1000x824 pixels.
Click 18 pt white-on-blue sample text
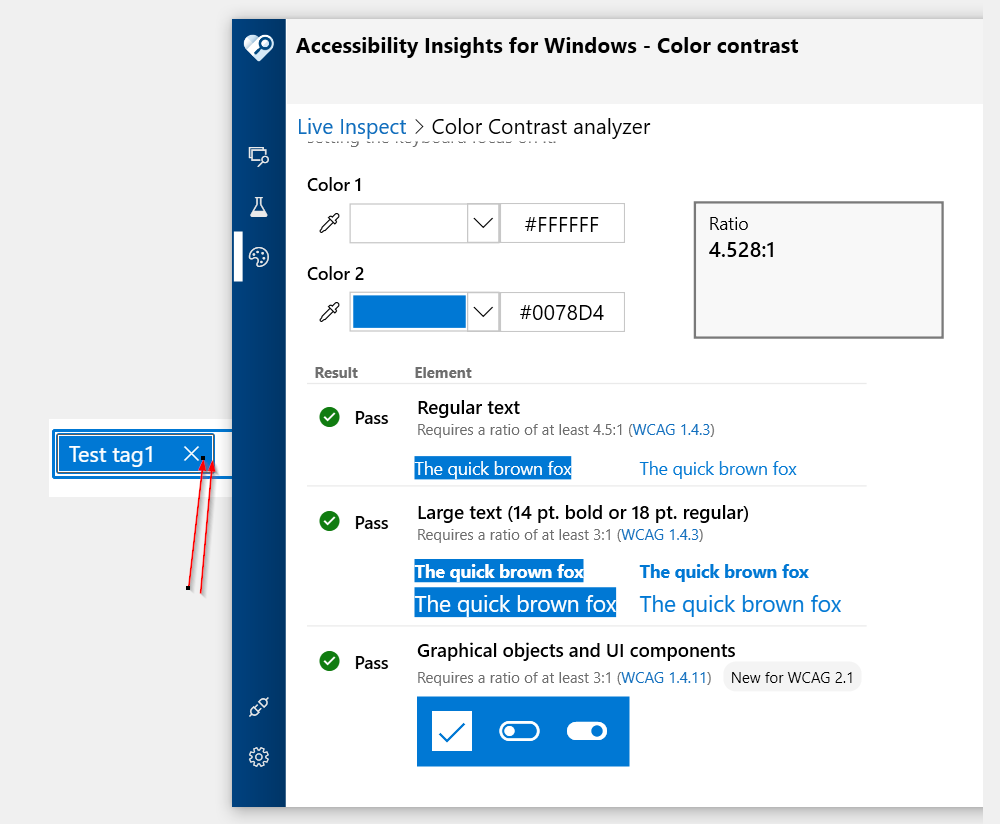point(515,603)
